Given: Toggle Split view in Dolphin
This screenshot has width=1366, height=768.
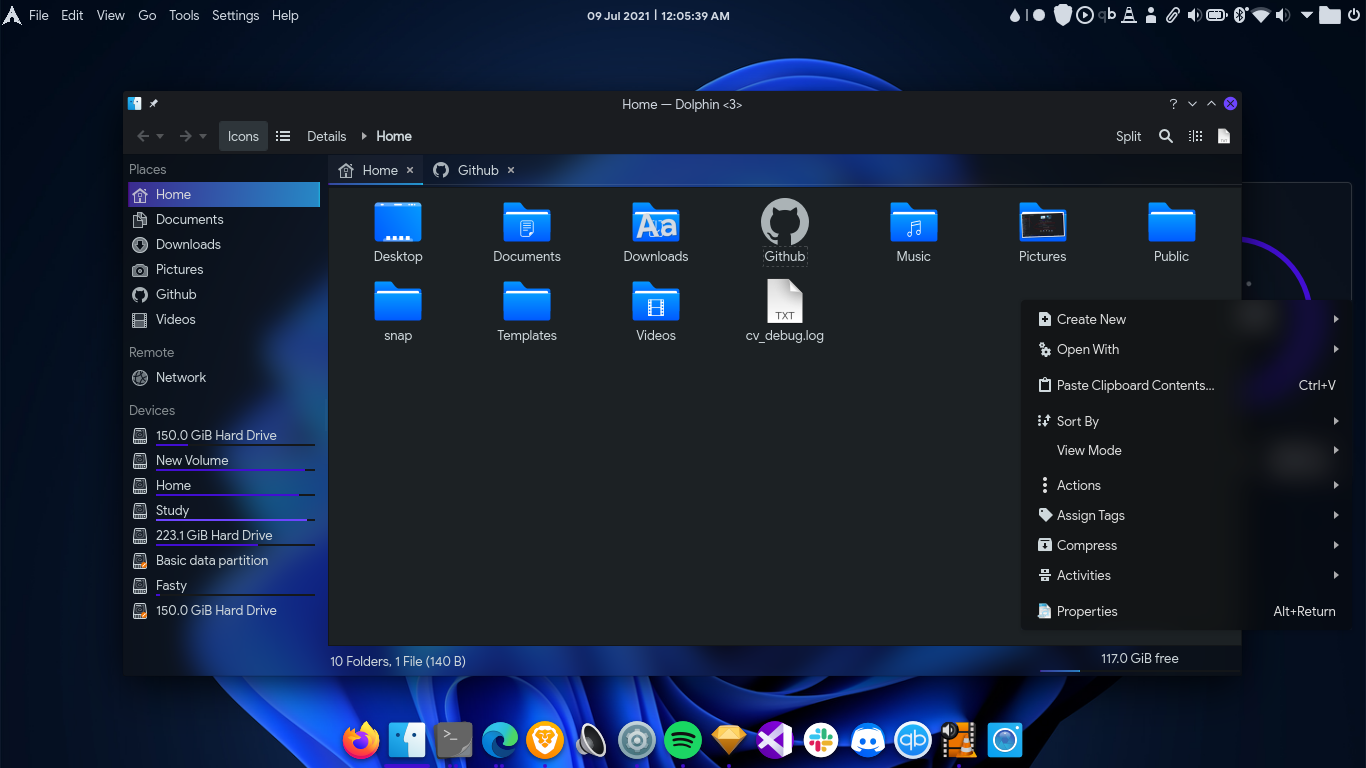Looking at the screenshot, I should [1128, 136].
